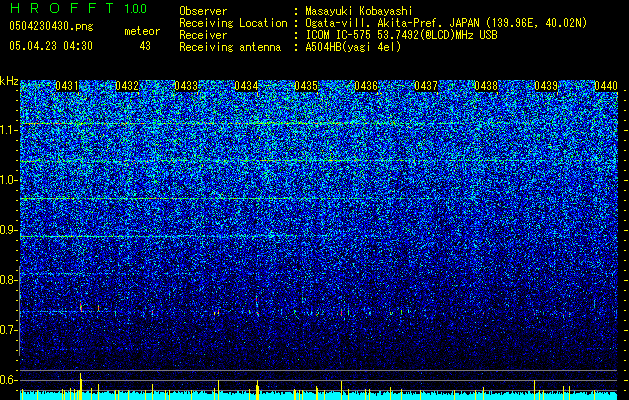Click the 'Observer' field label
The height and width of the screenshot is (400, 629).
point(203,11)
